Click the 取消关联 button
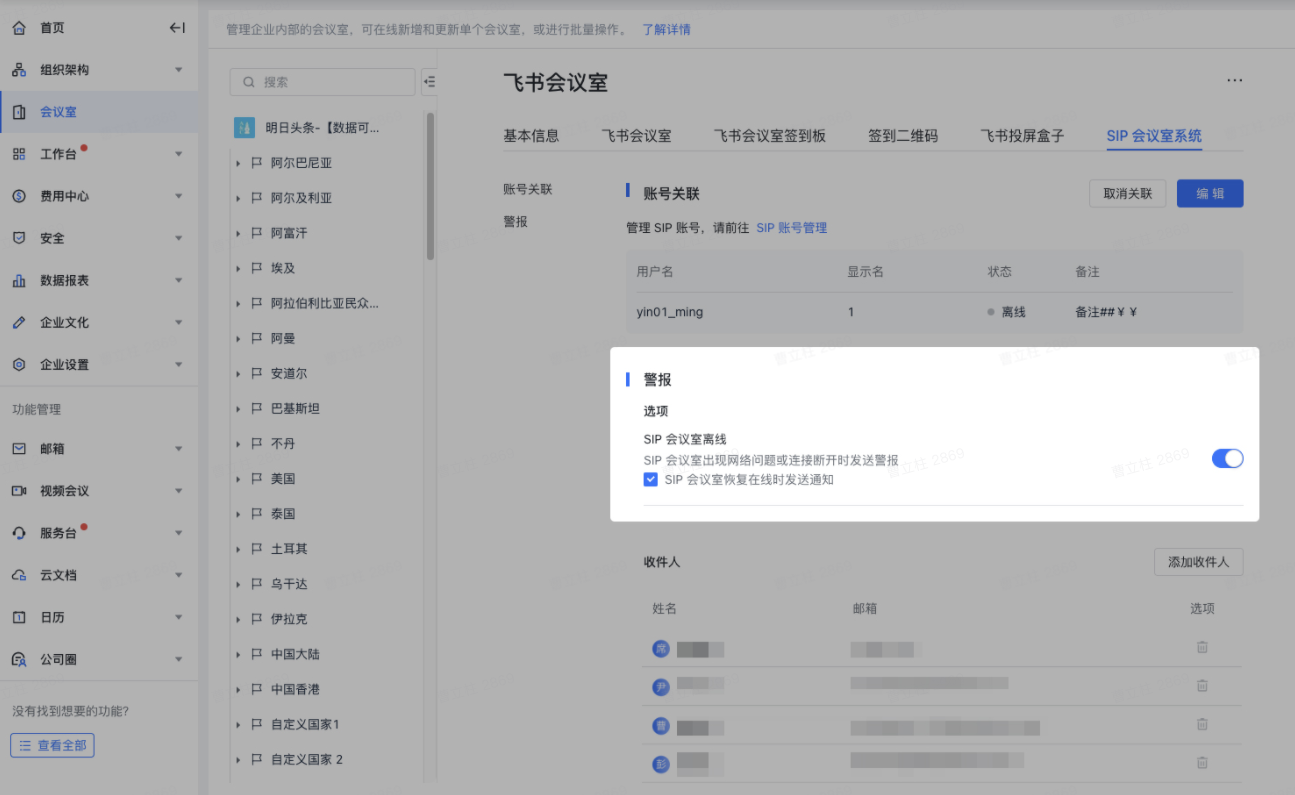The width and height of the screenshot is (1295, 795). (x=1127, y=194)
